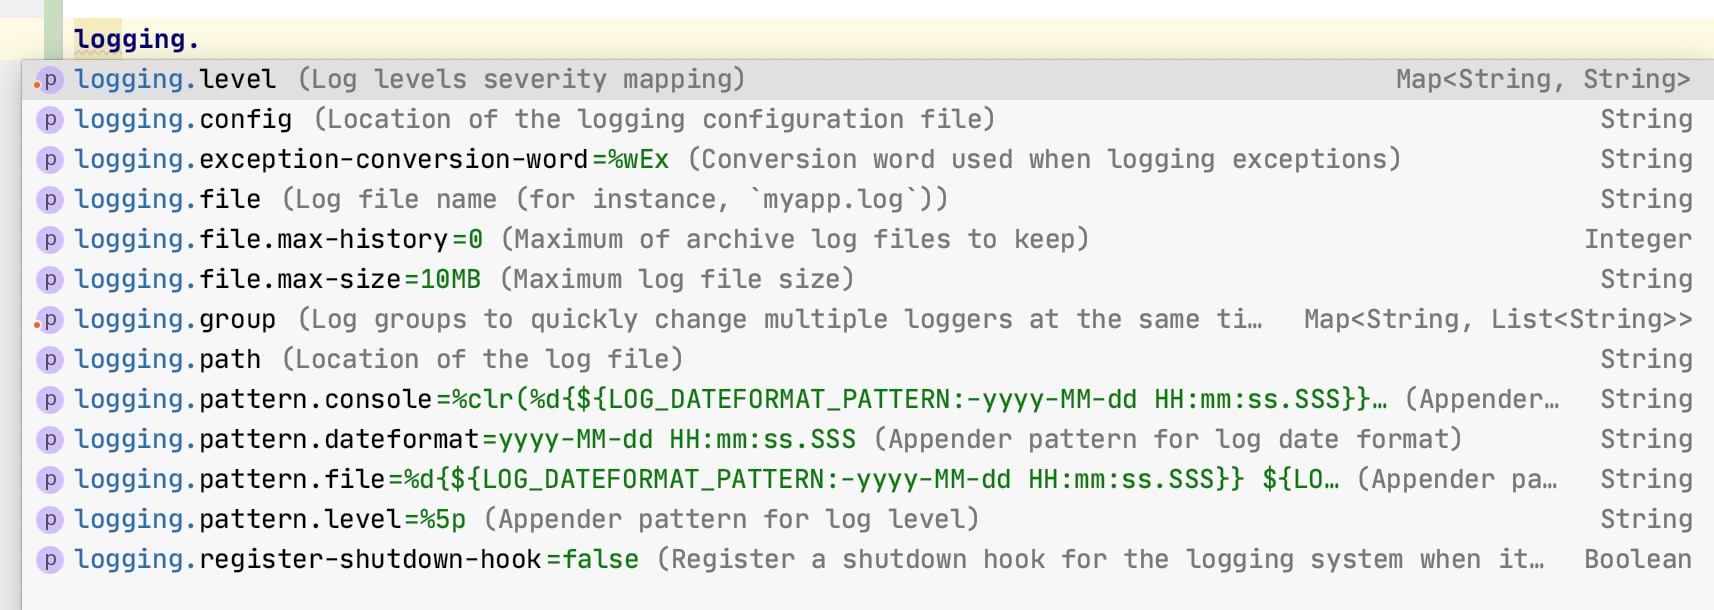Choose logging.file.max-history=0 suggestion
The width and height of the screenshot is (1714, 610).
(867, 239)
